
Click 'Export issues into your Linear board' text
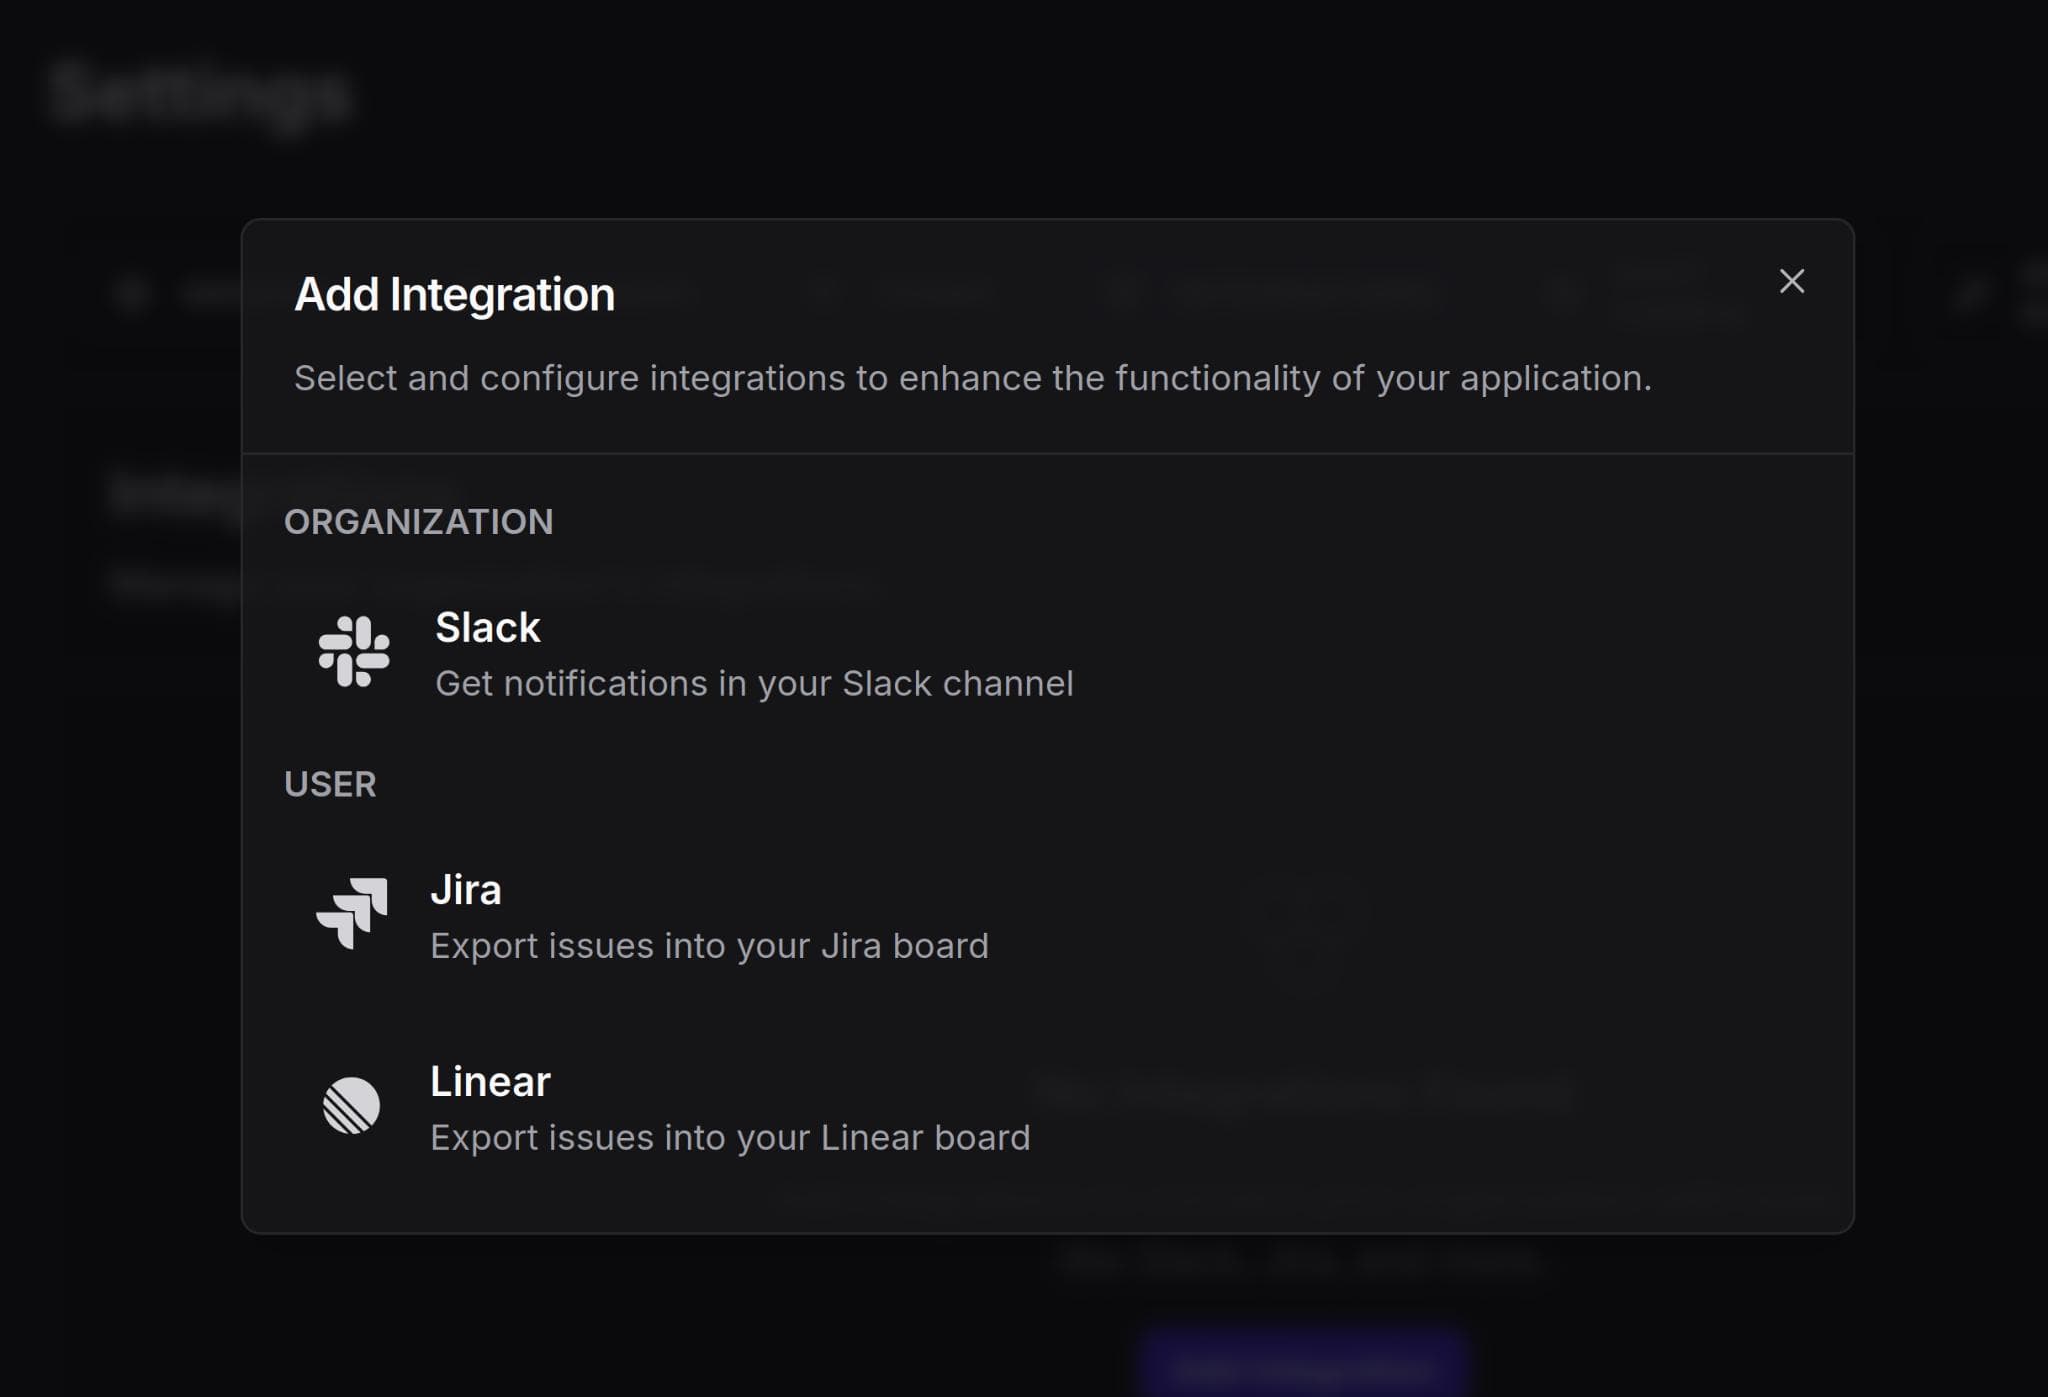click(730, 1138)
